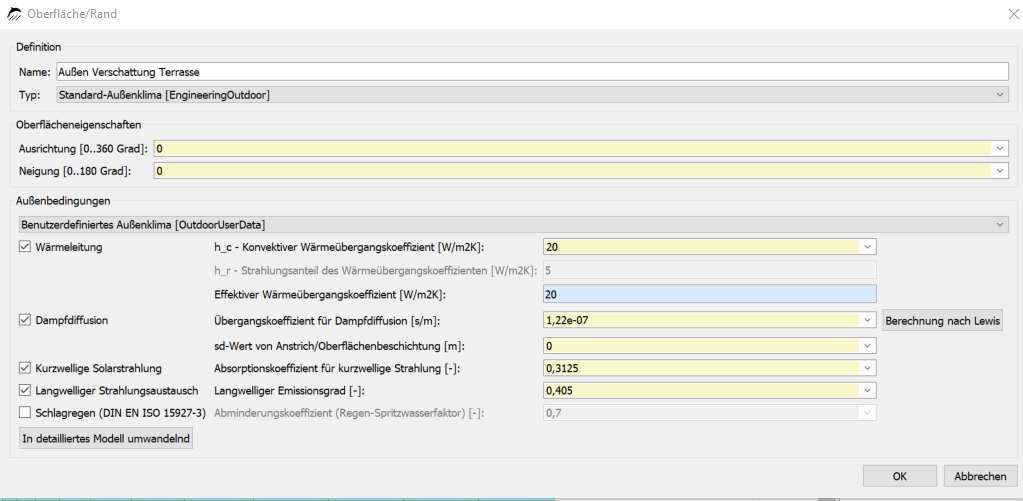Expand the h_c Wärmeübergangskoeffizient dropdown
The height and width of the screenshot is (501, 1023).
click(868, 247)
